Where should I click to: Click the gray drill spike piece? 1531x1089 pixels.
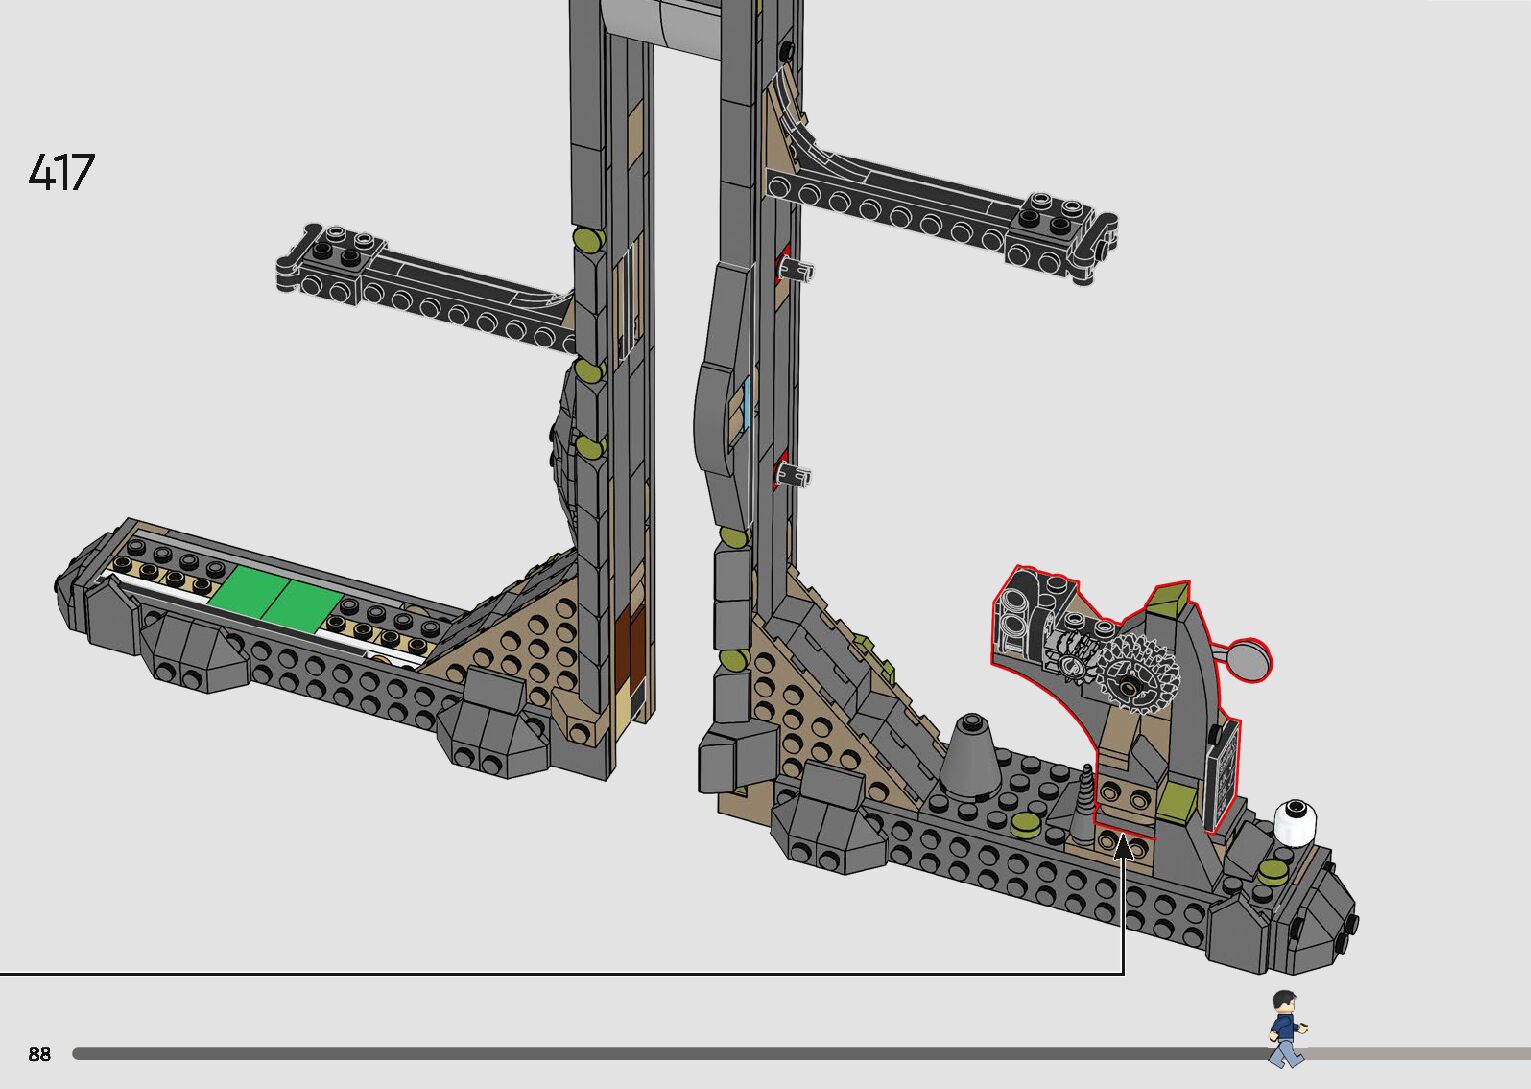(x=1085, y=806)
